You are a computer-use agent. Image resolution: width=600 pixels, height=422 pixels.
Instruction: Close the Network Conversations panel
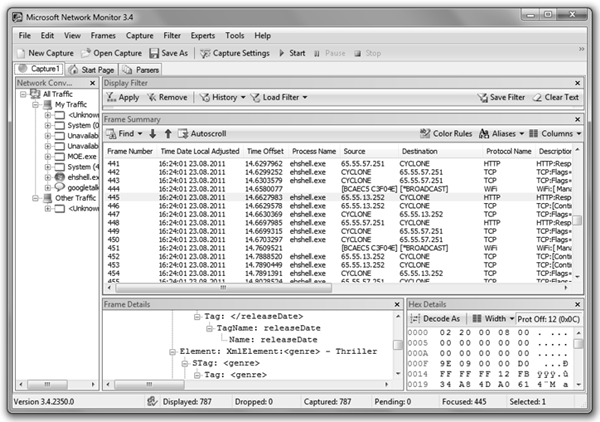(x=93, y=83)
